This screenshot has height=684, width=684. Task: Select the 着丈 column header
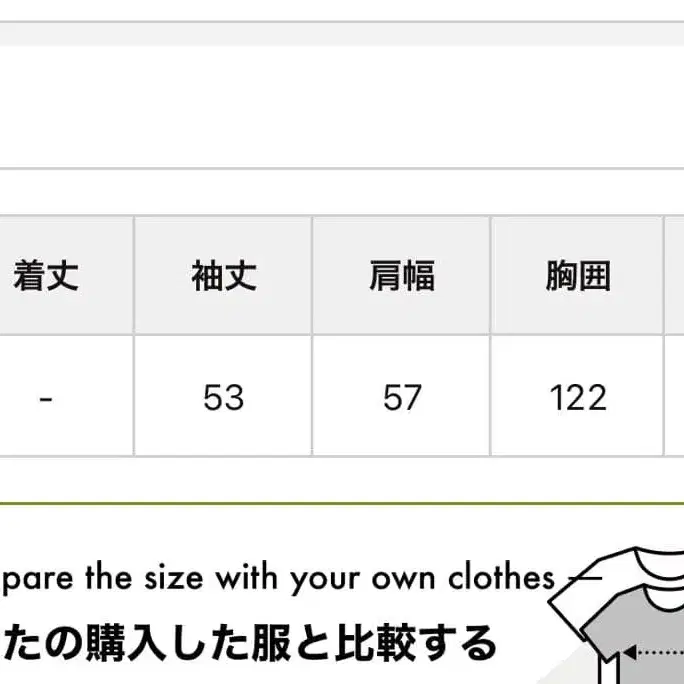(46, 275)
